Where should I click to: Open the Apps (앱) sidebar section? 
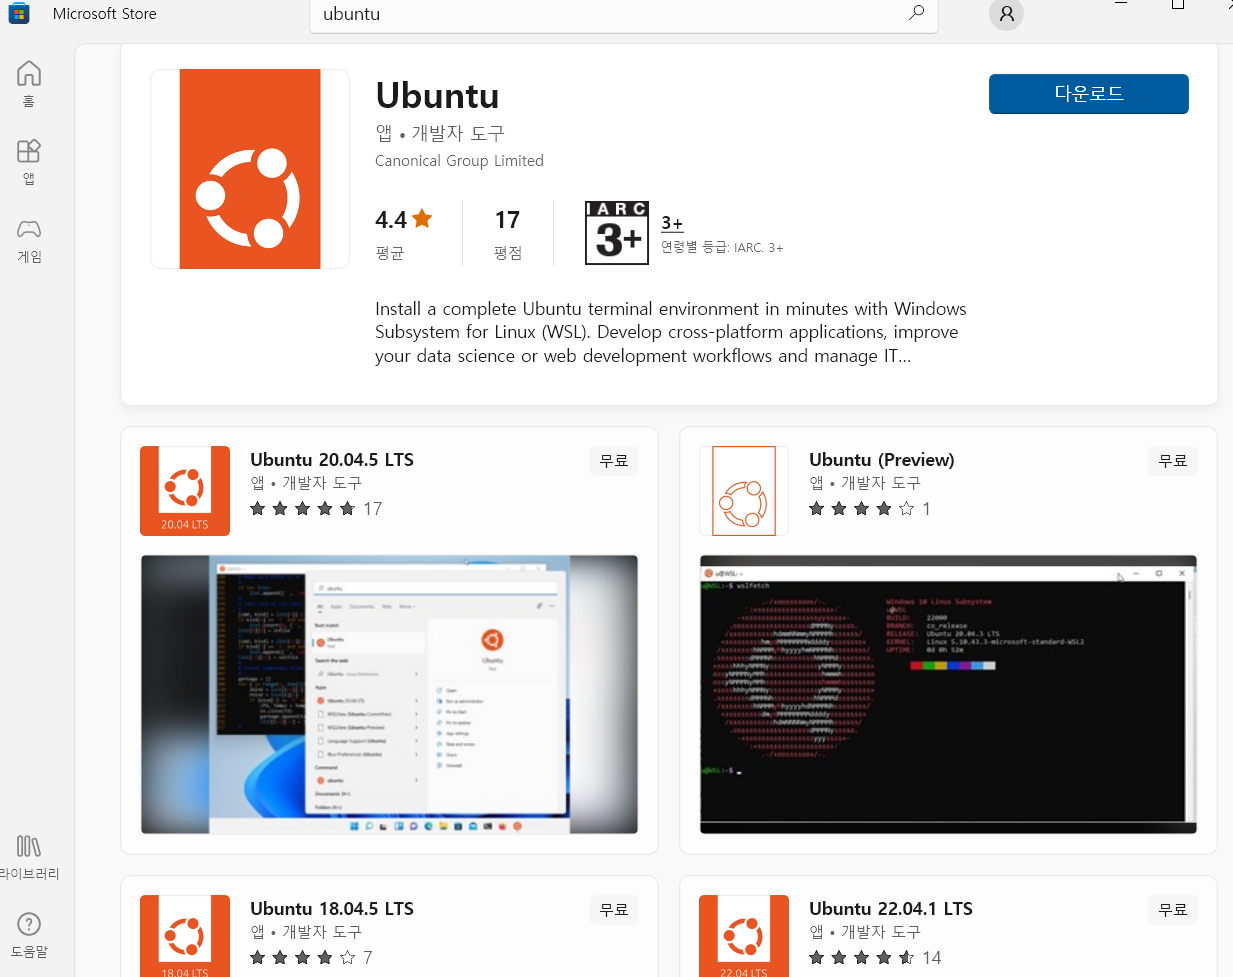point(29,161)
